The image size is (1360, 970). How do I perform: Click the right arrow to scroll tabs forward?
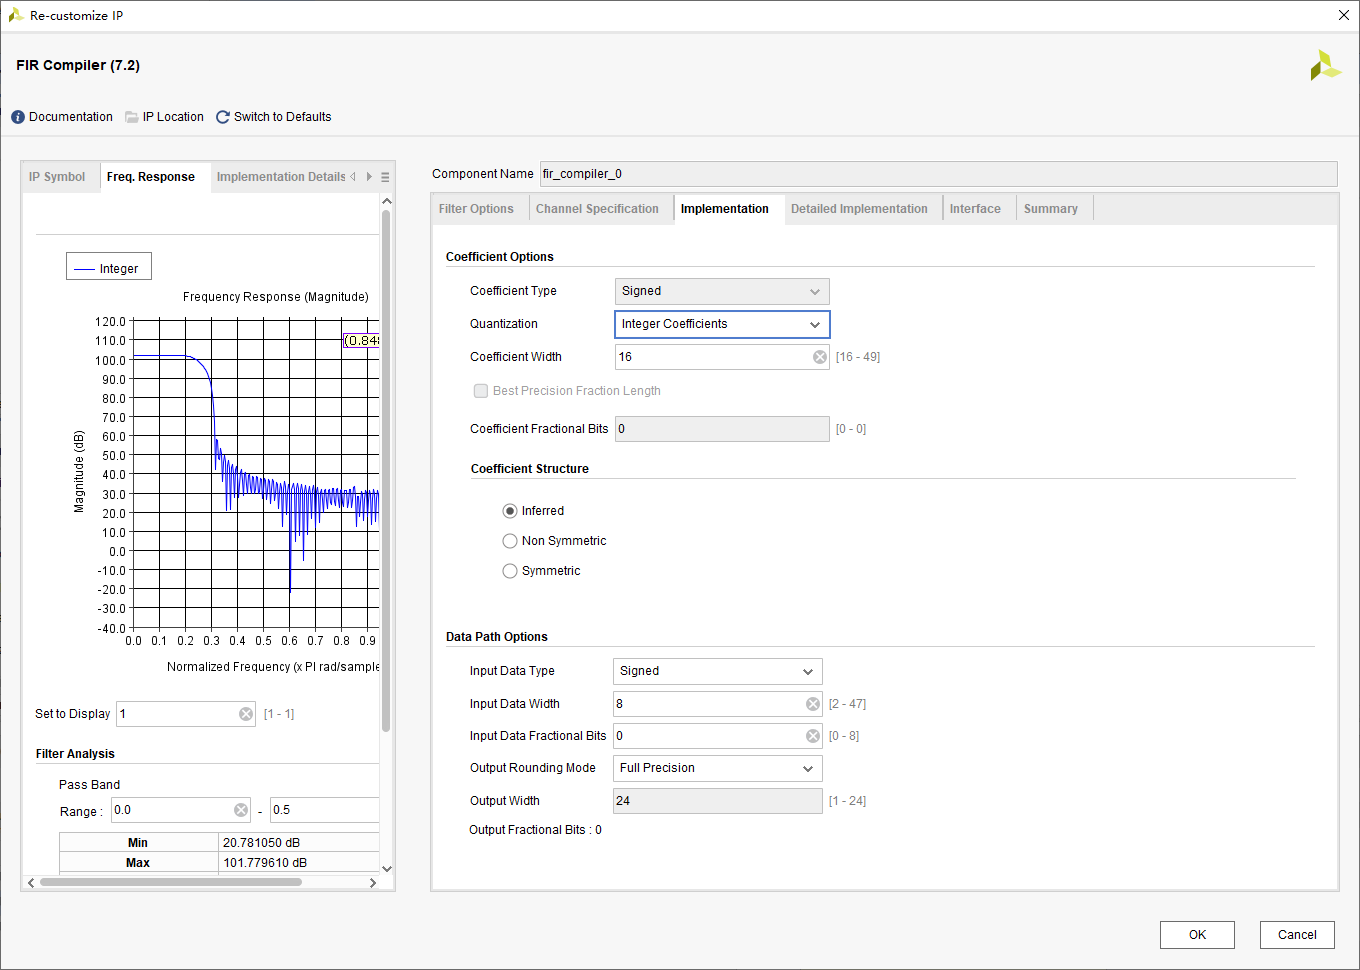coord(369,177)
